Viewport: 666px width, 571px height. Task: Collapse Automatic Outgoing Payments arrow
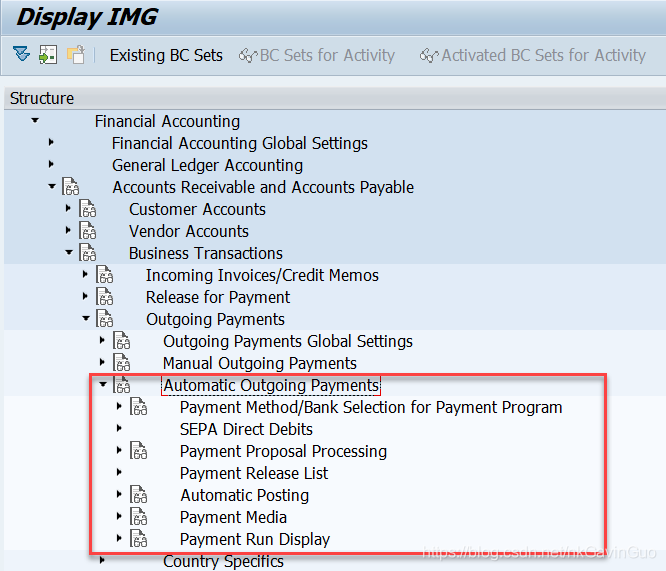pyautogui.click(x=103, y=384)
